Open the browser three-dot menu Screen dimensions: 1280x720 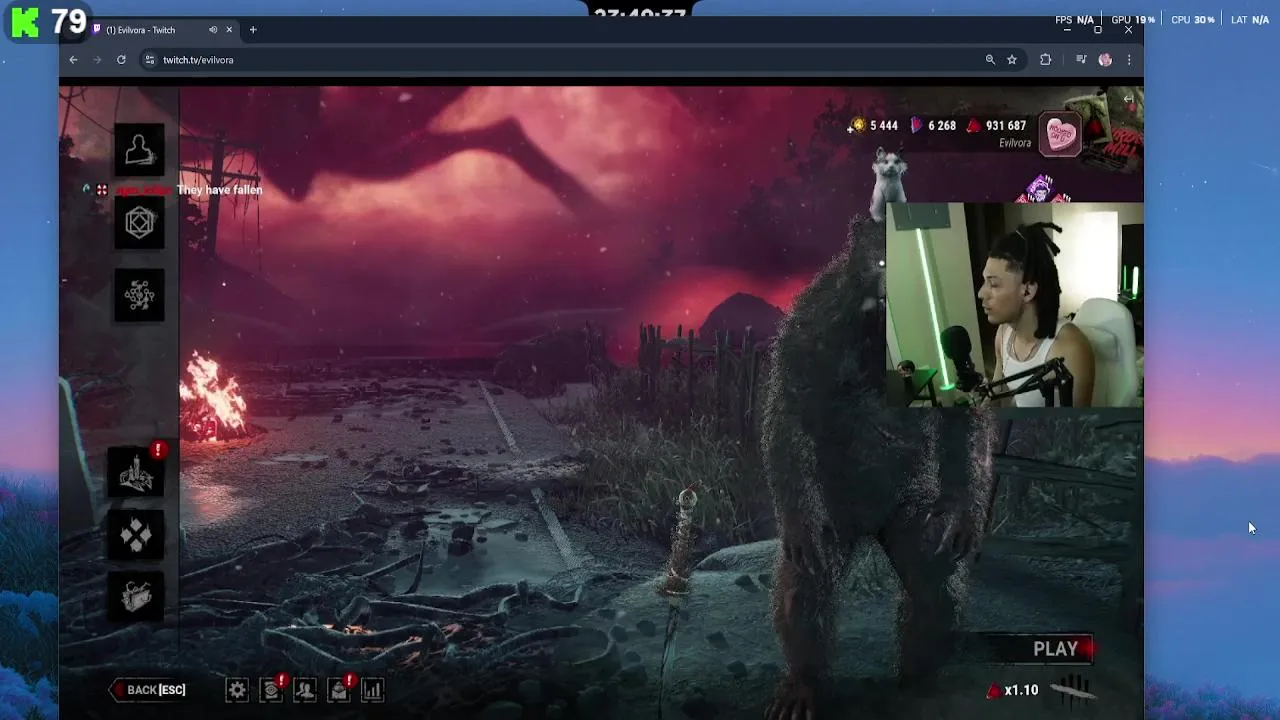pyautogui.click(x=1129, y=60)
